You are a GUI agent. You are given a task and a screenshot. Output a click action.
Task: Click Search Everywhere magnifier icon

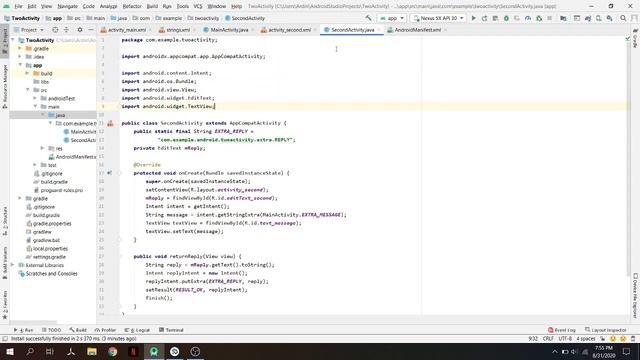click(623, 18)
